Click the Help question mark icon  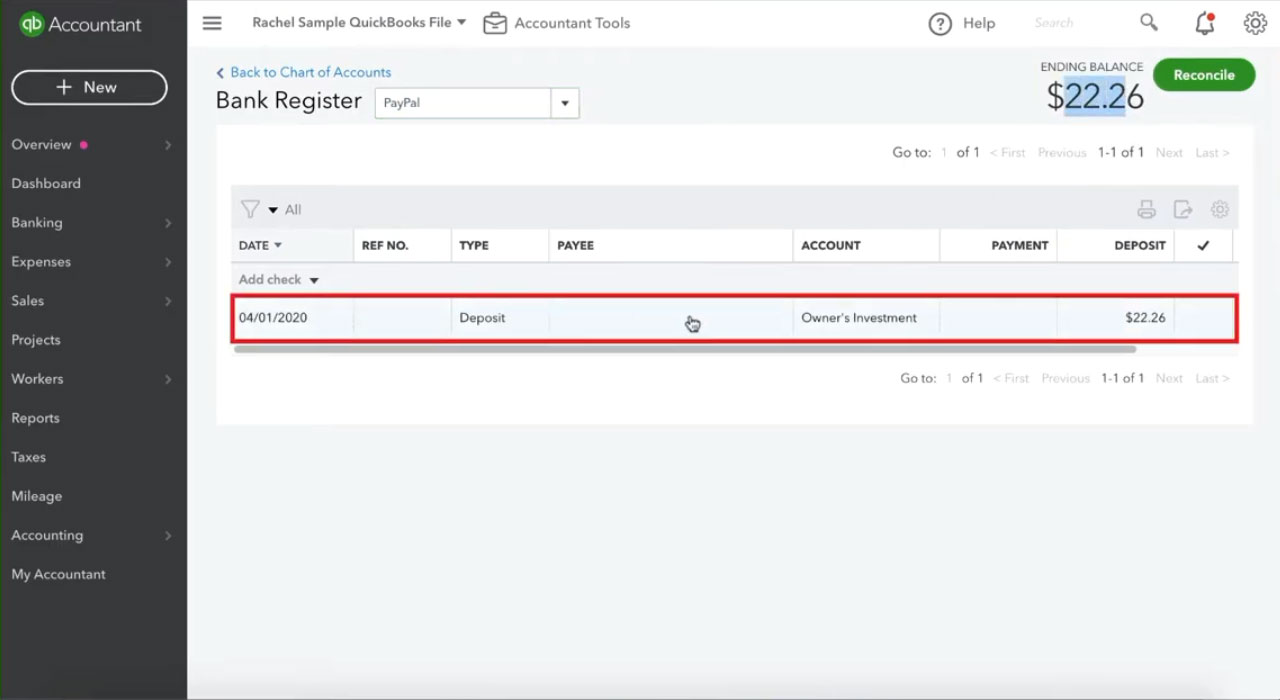coord(940,24)
